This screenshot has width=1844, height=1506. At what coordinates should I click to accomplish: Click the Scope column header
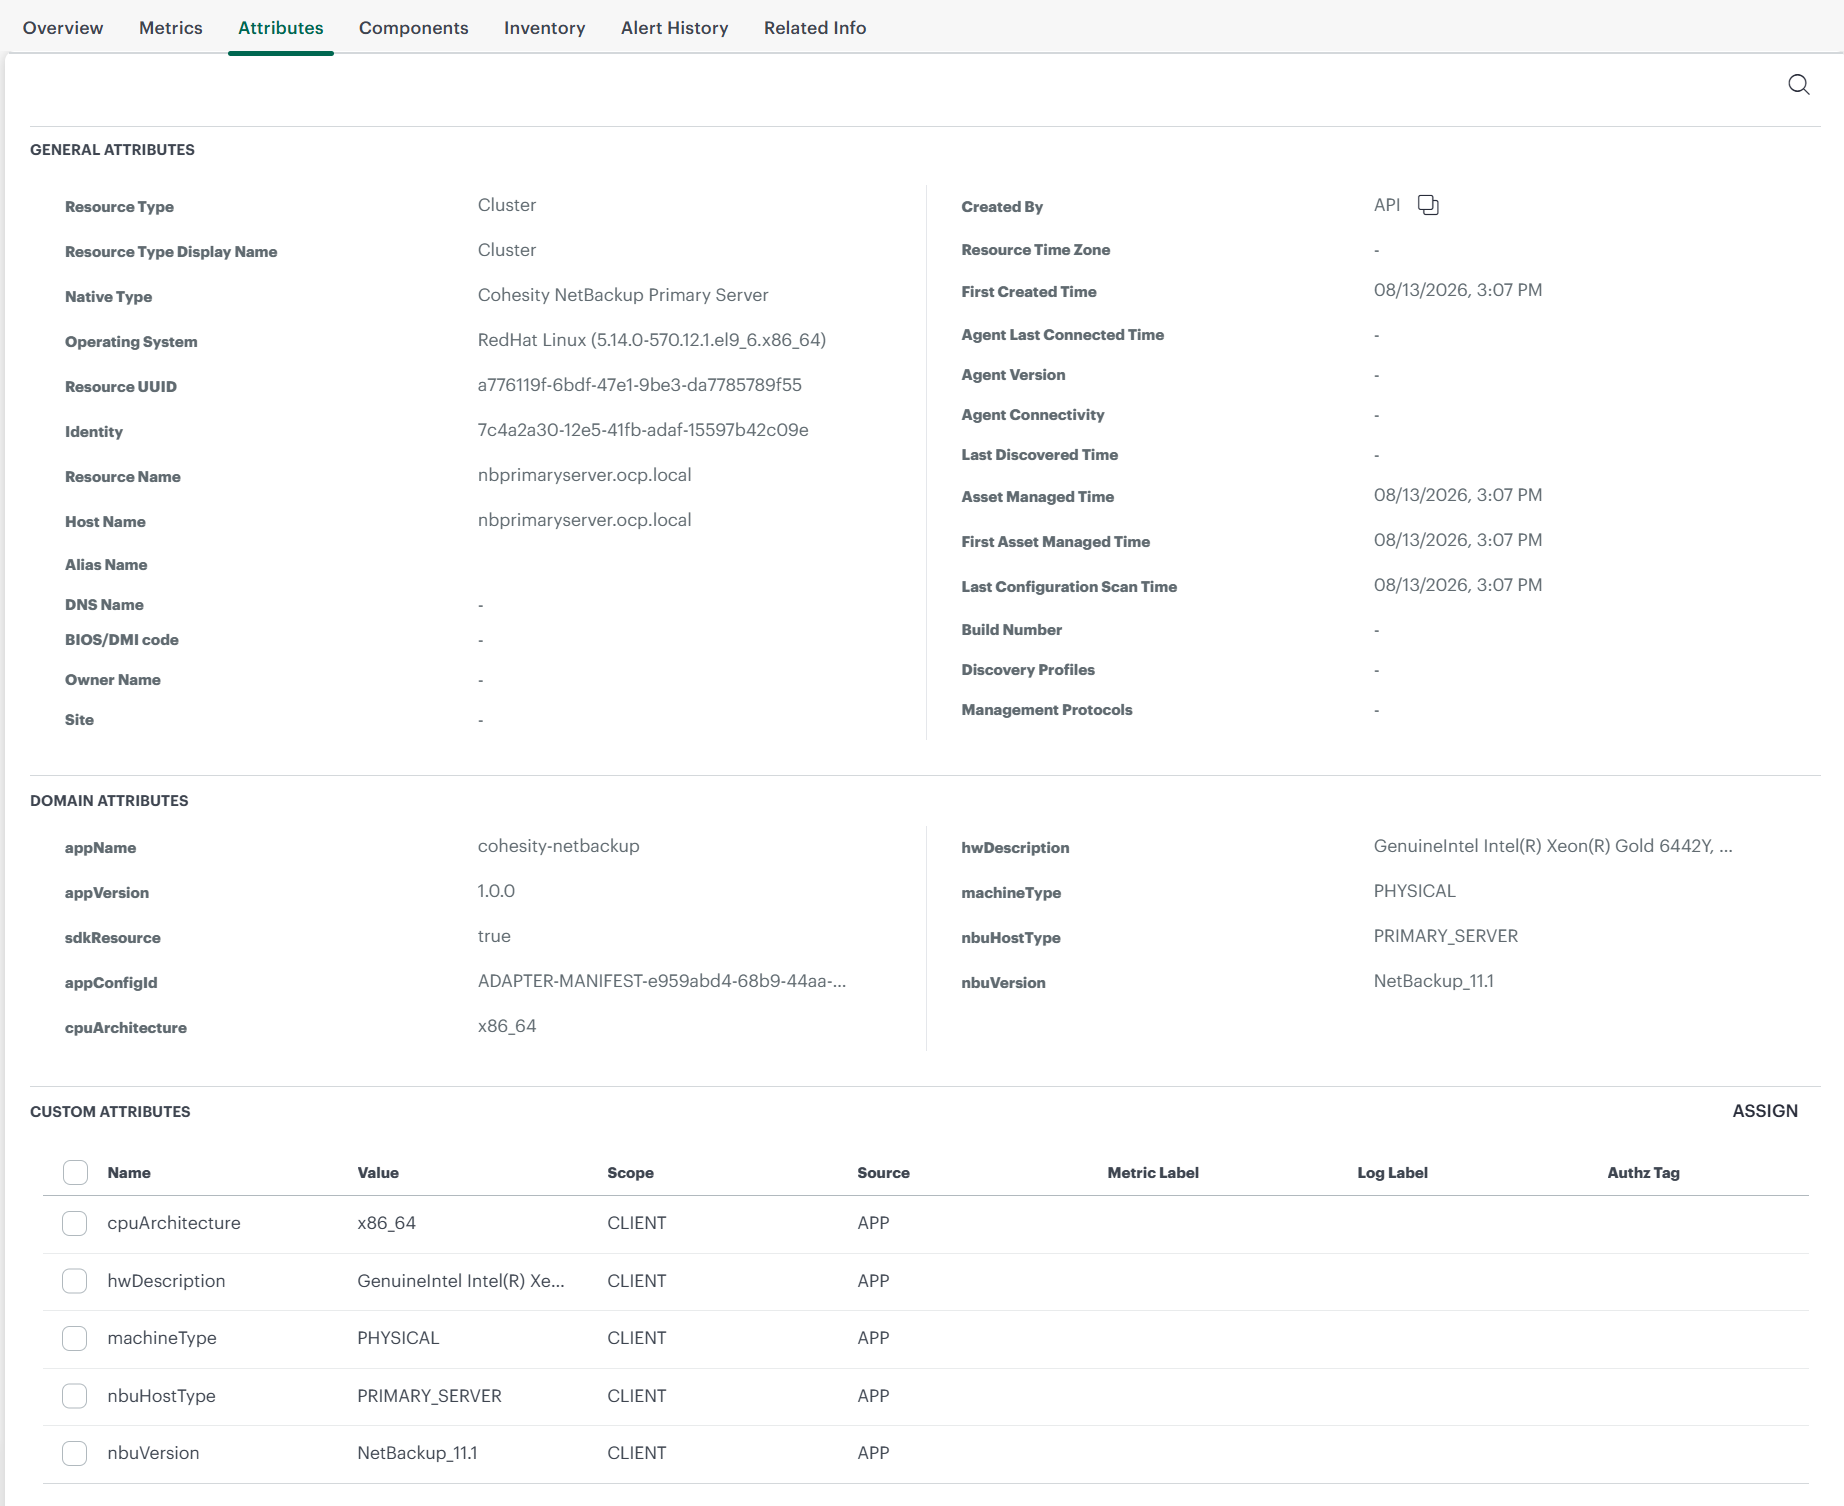630,1173
